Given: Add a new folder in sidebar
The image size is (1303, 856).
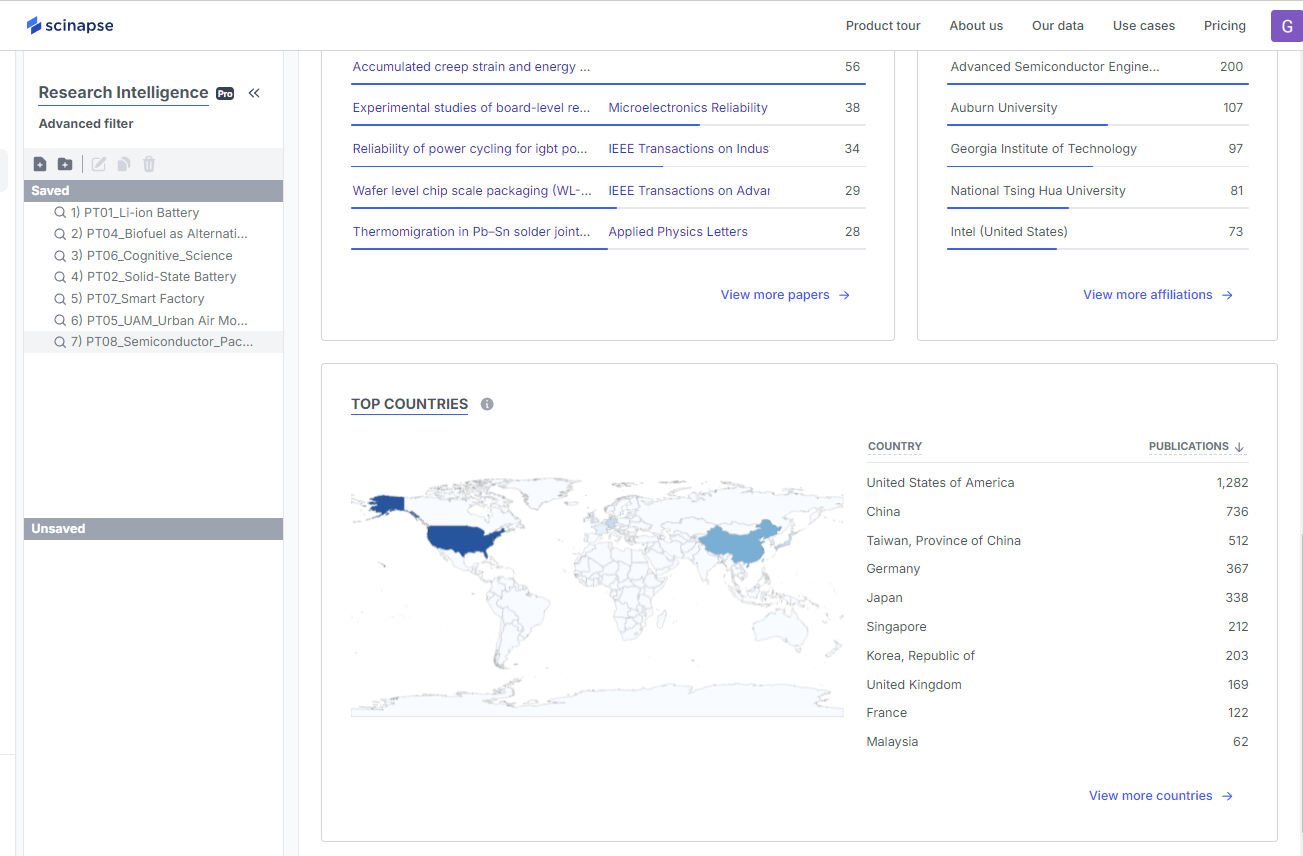Looking at the screenshot, I should (65, 164).
